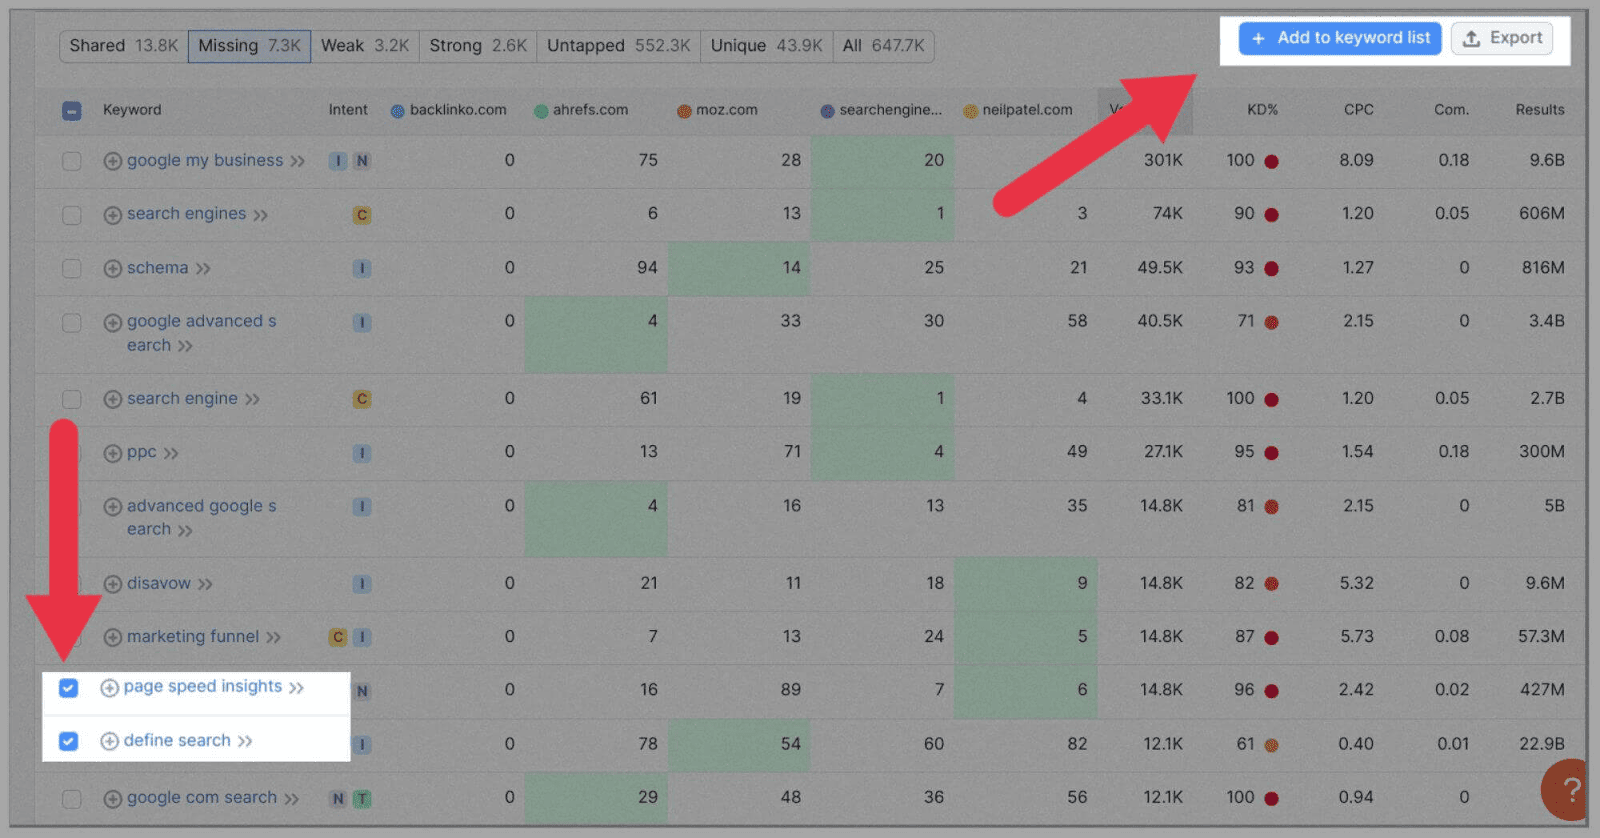This screenshot has width=1600, height=838.
Task: Switch to the Missing 7.3K tab
Action: [x=250, y=46]
